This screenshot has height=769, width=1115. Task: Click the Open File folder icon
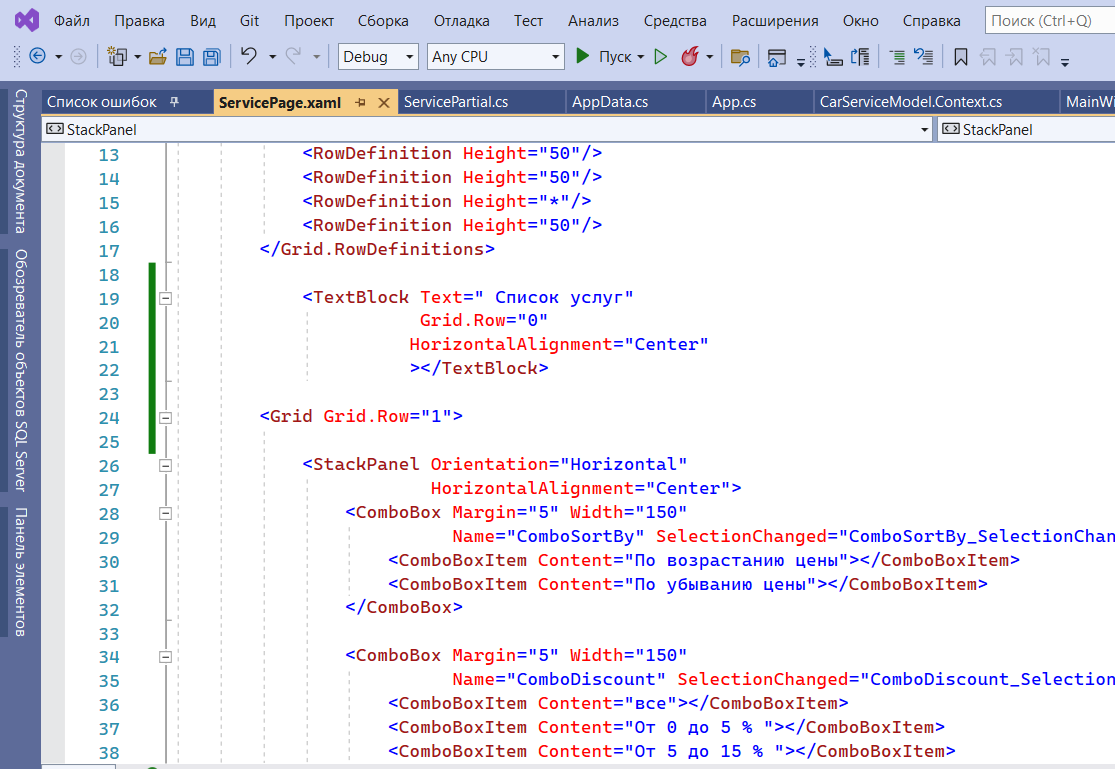click(x=158, y=56)
